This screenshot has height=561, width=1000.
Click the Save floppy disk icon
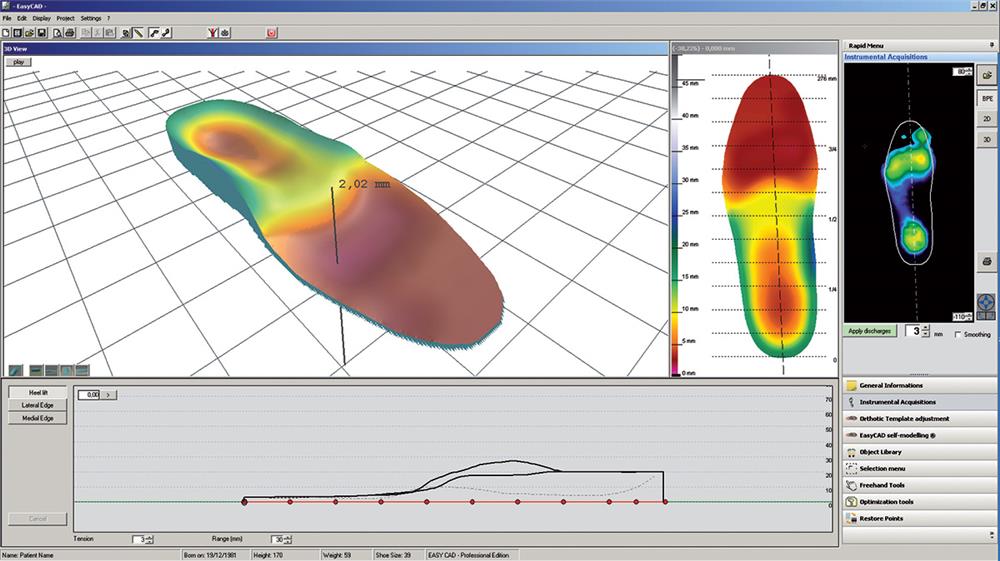click(42, 33)
